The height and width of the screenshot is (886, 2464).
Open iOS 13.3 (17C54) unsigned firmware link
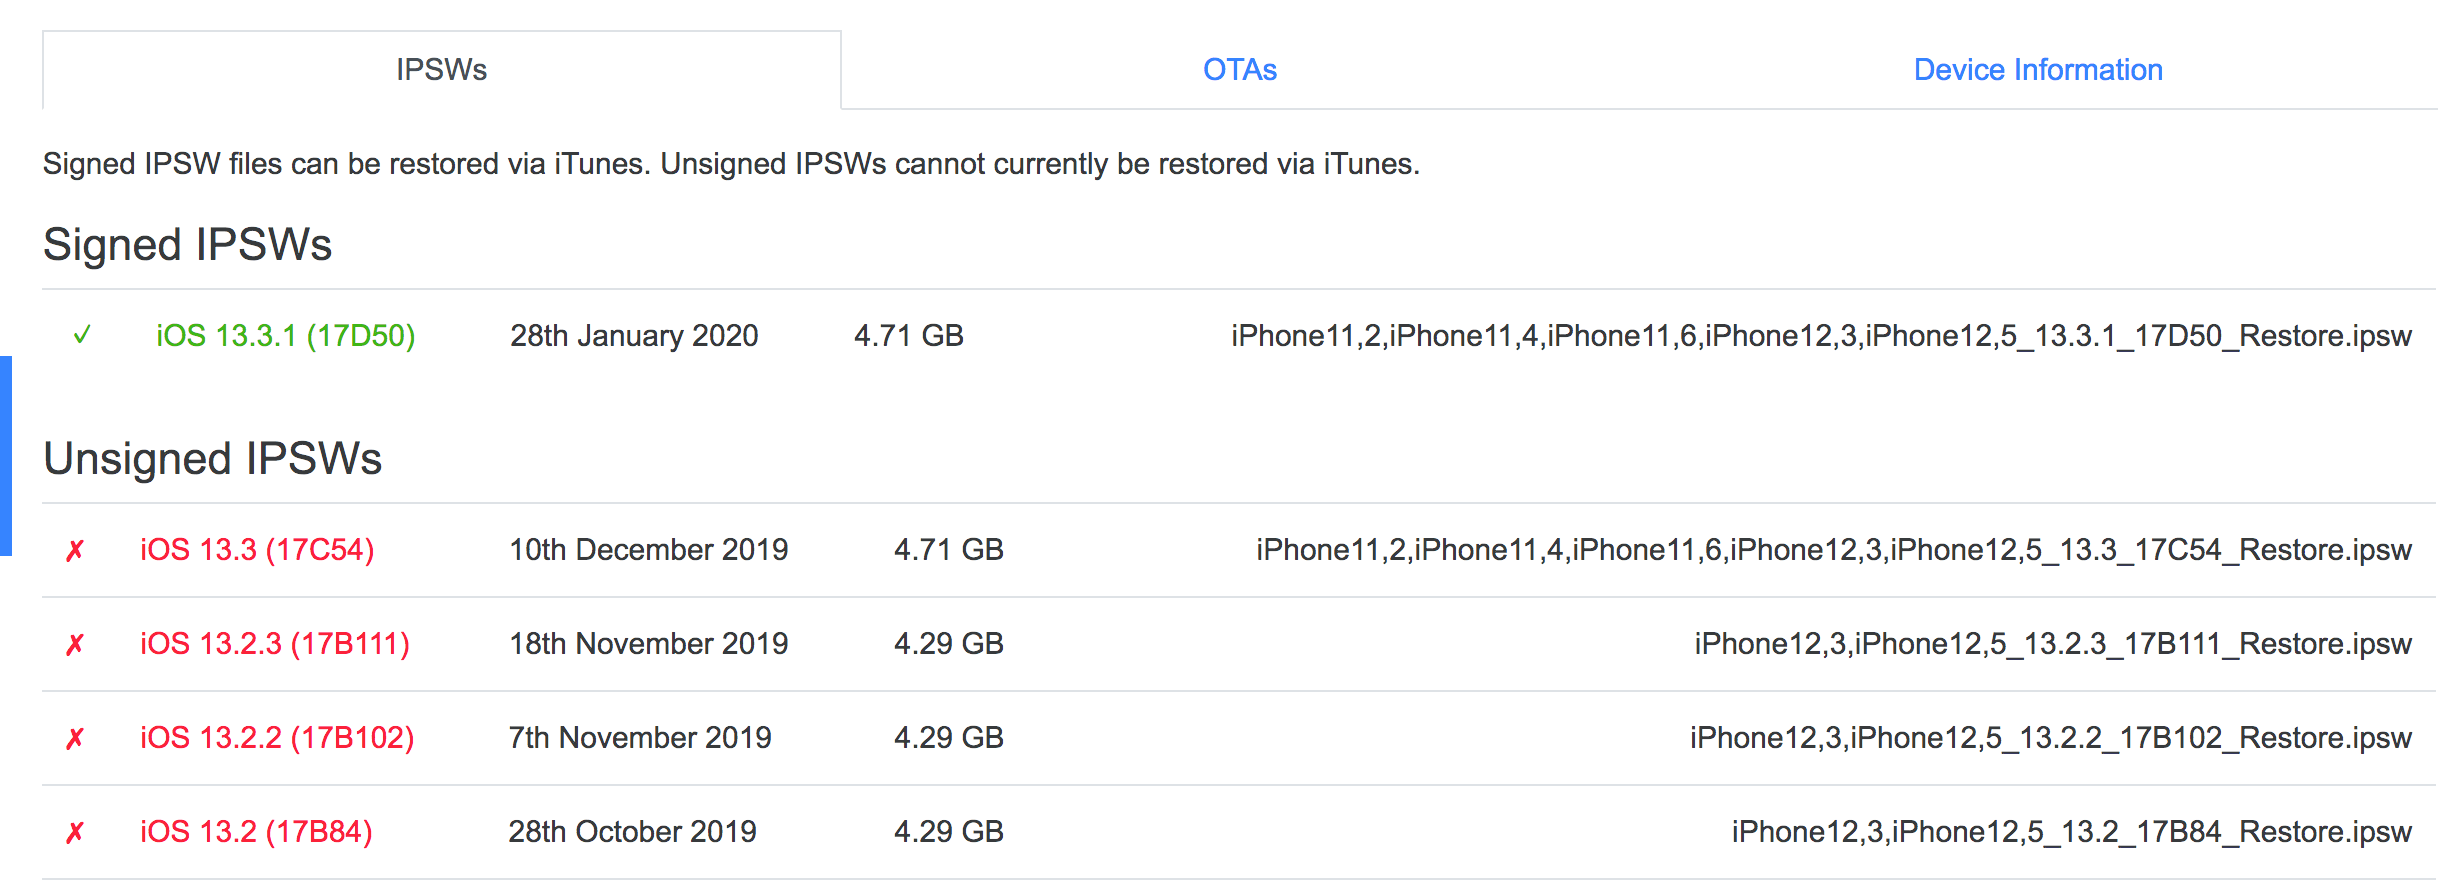click(x=257, y=549)
